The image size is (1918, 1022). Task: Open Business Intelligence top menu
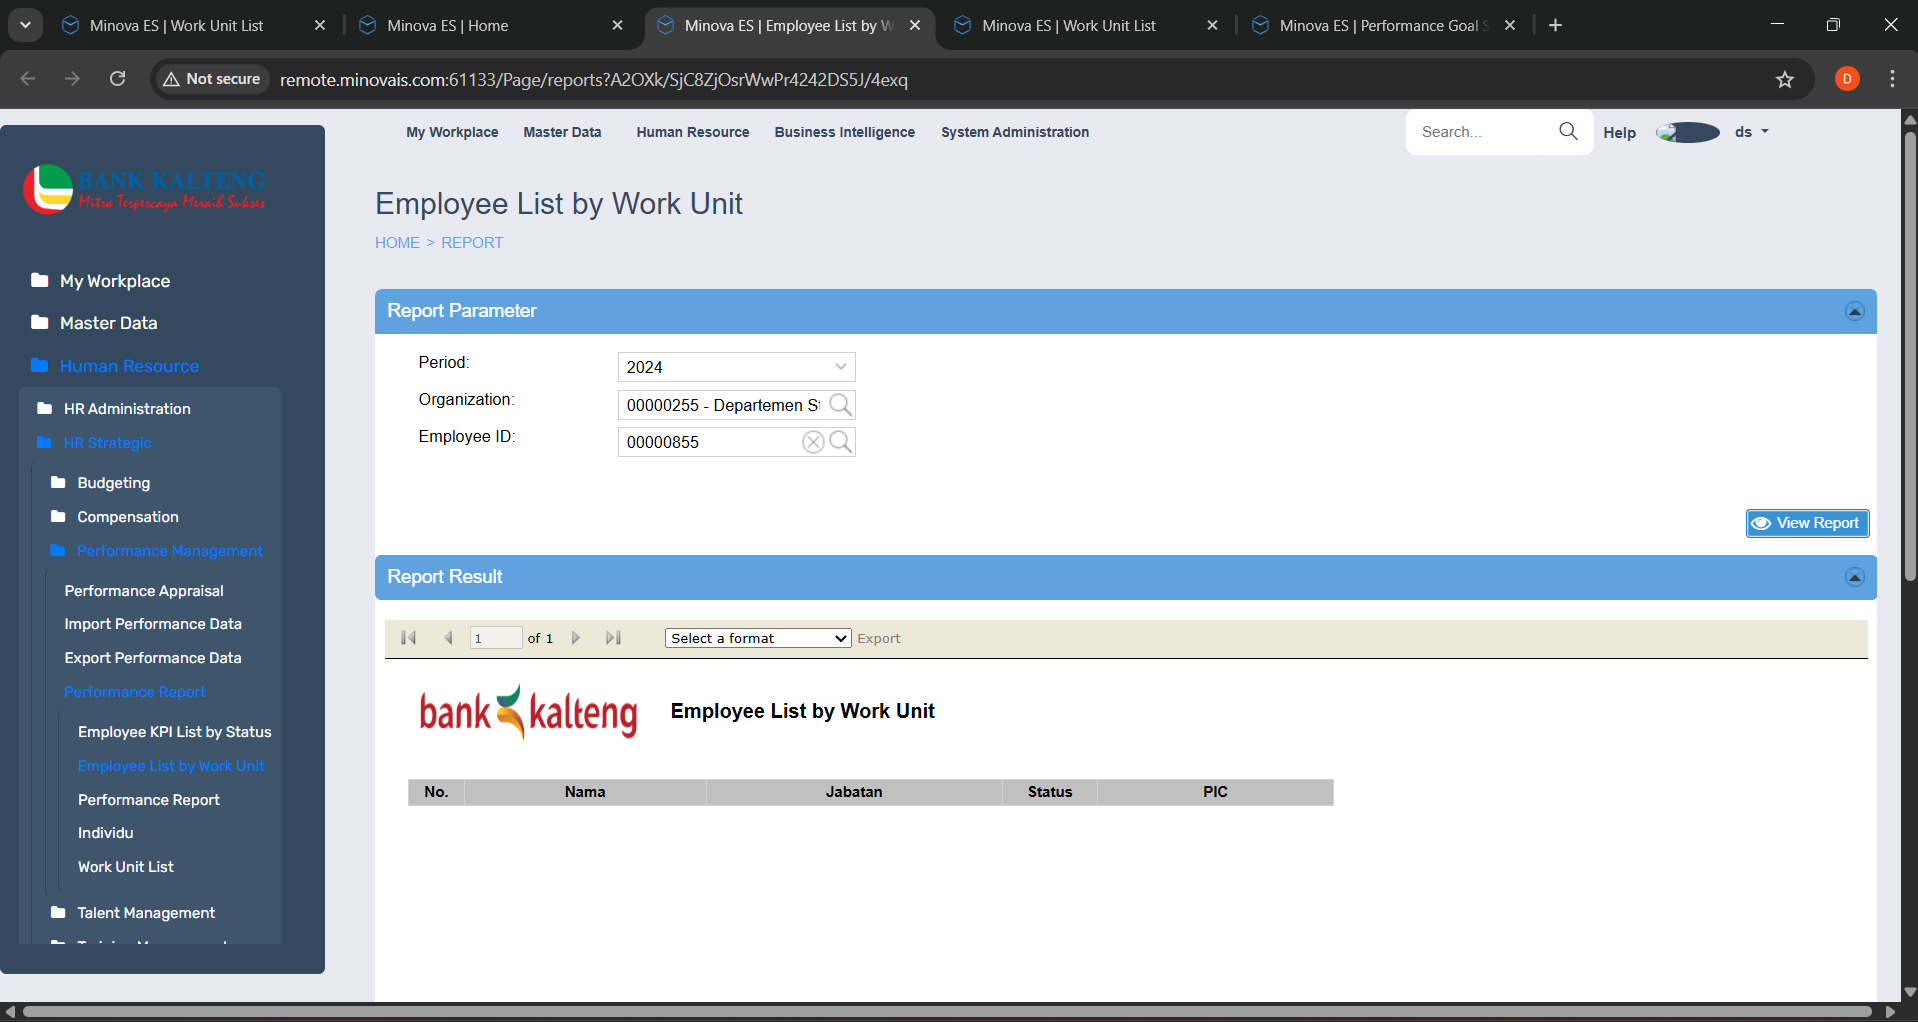click(845, 132)
